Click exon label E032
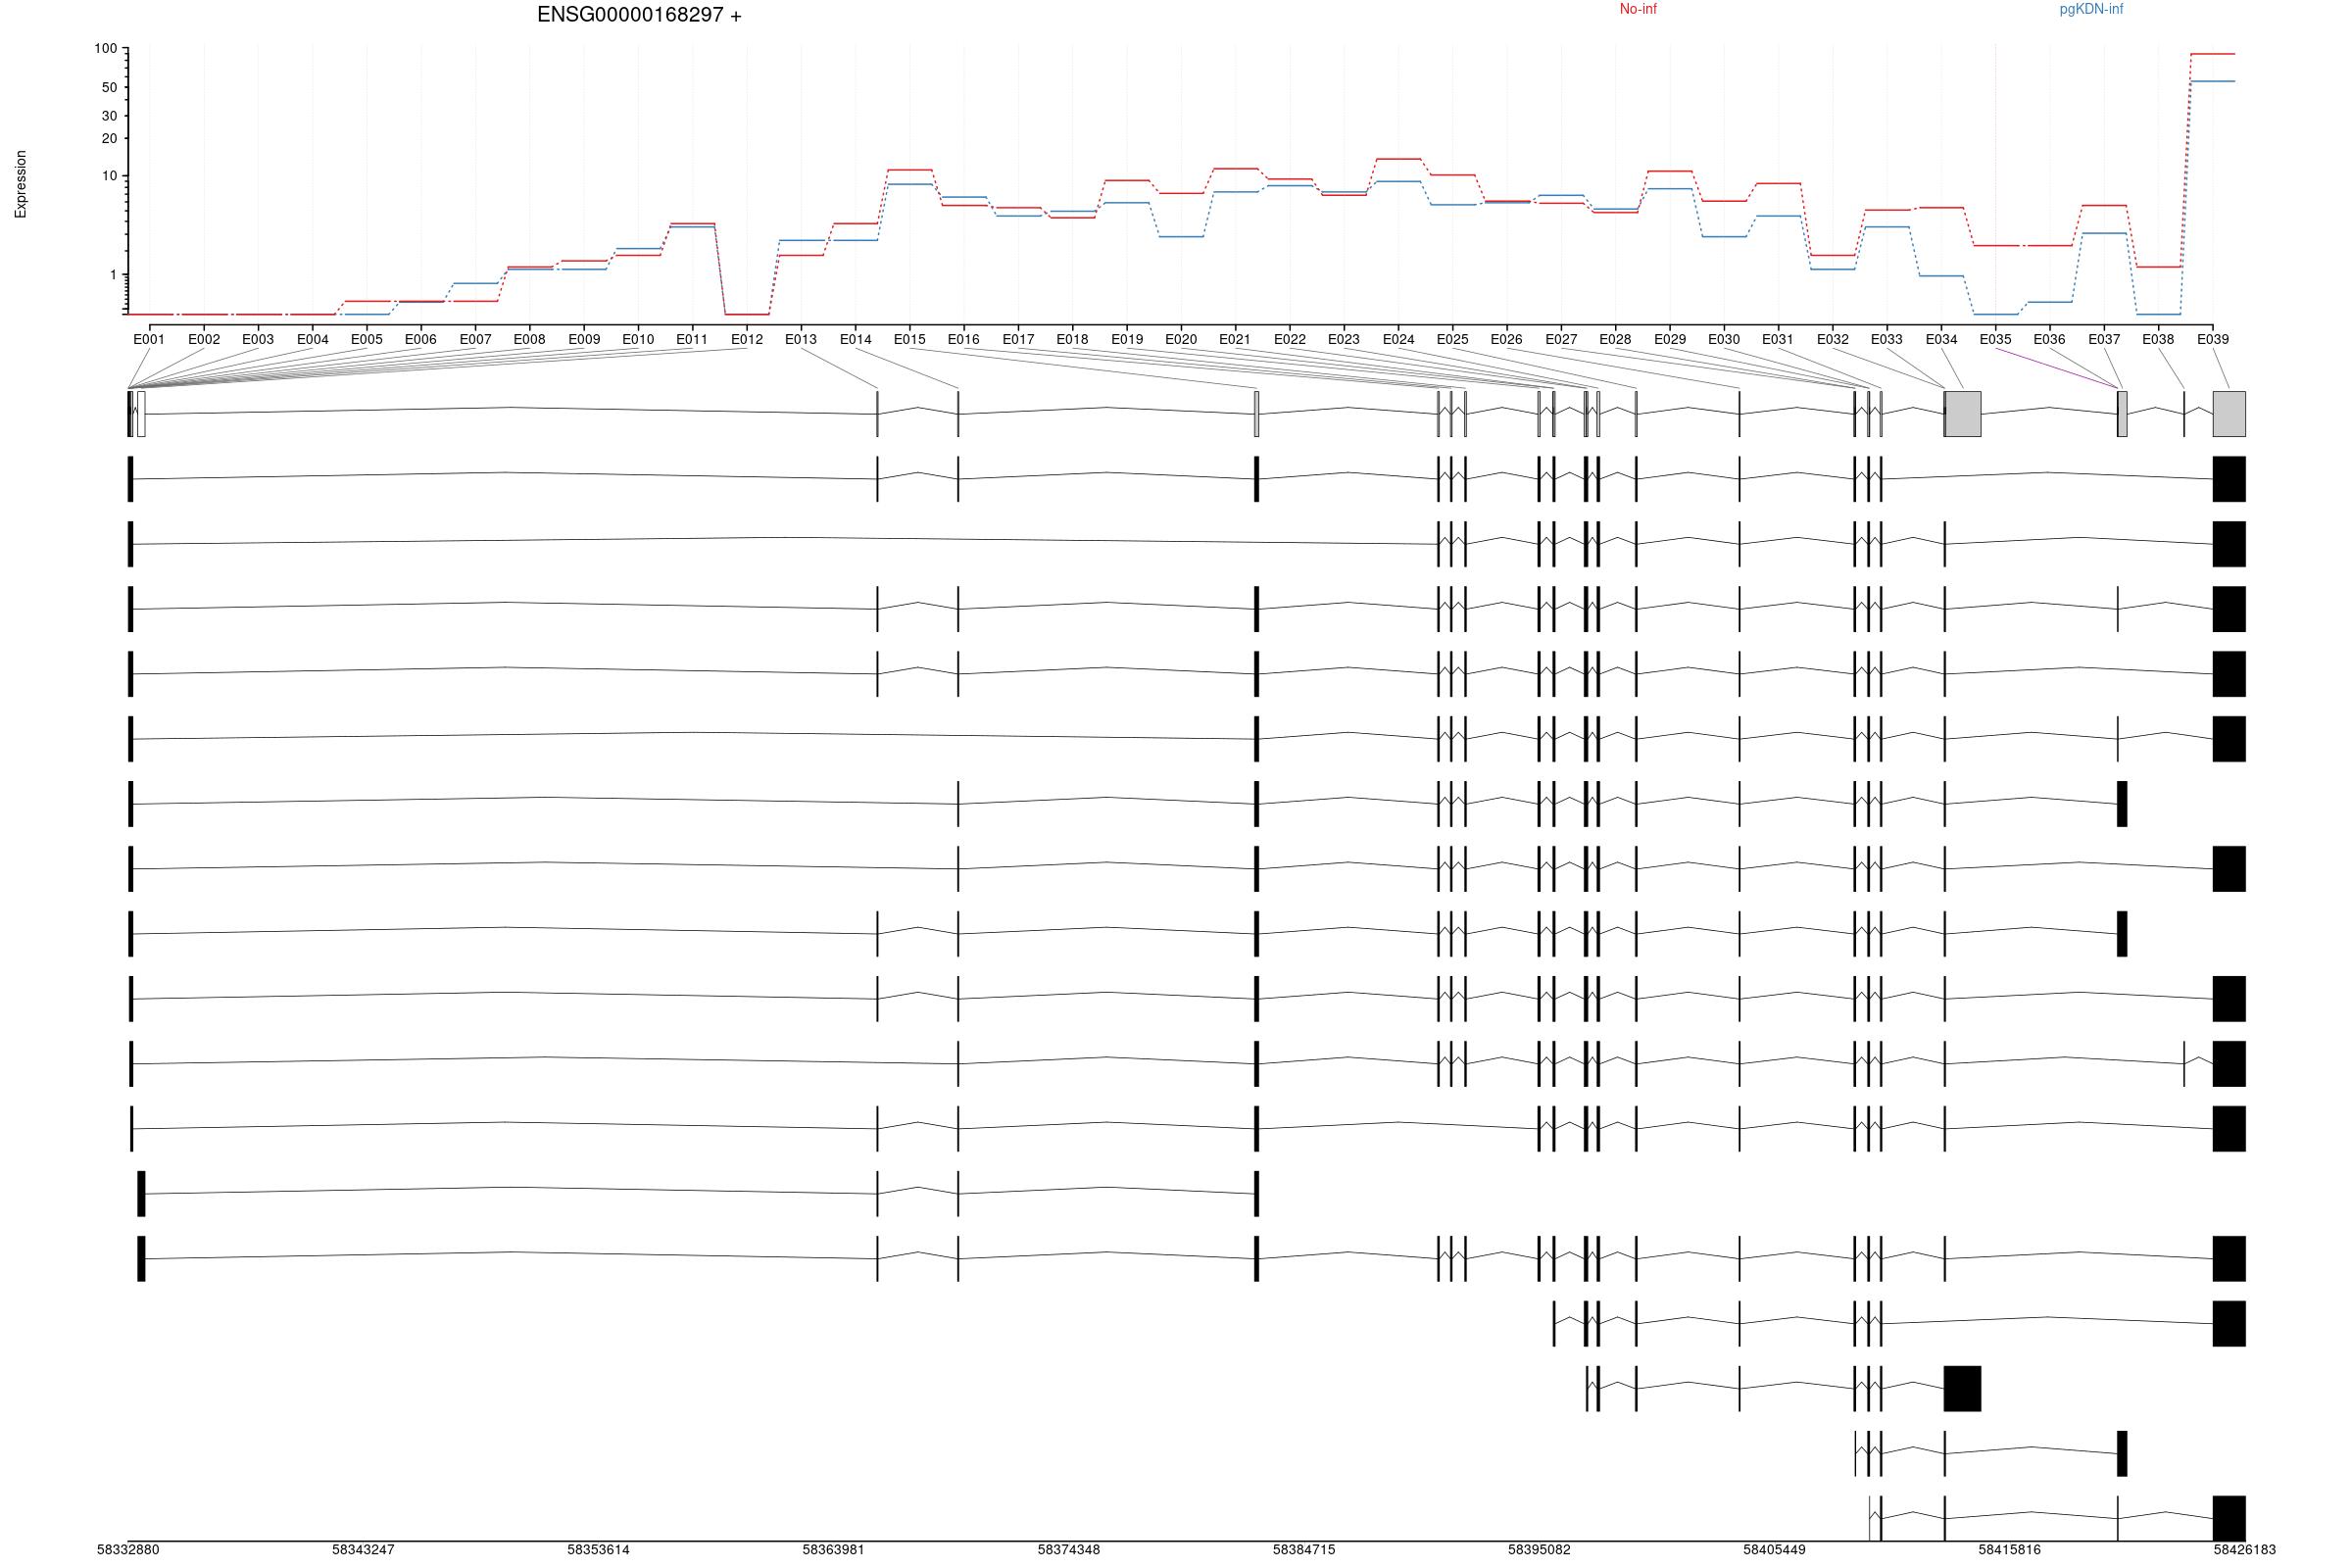This screenshot has height=1568, width=2352. pyautogui.click(x=1833, y=339)
